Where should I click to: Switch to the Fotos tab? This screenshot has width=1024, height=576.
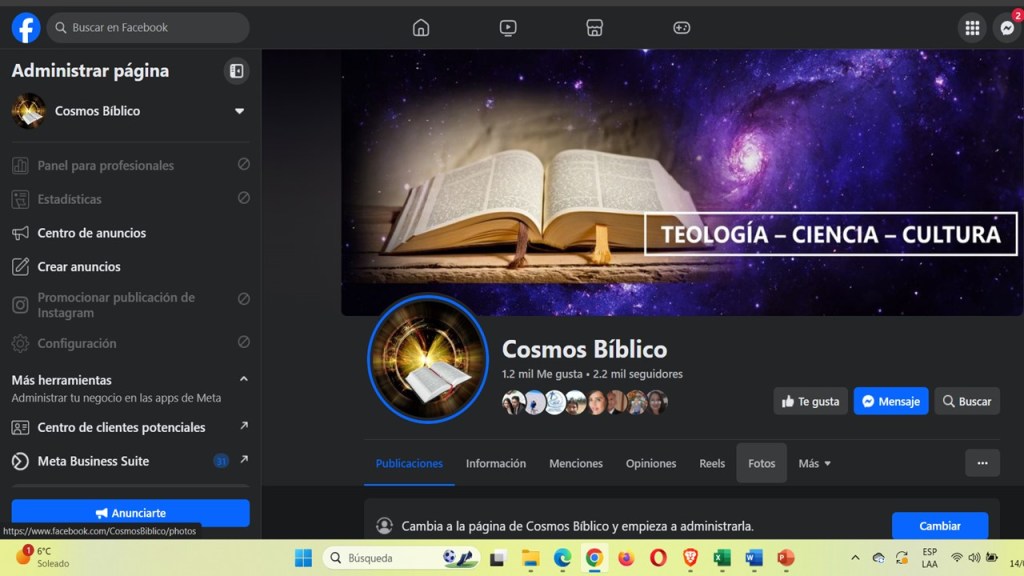click(x=761, y=464)
